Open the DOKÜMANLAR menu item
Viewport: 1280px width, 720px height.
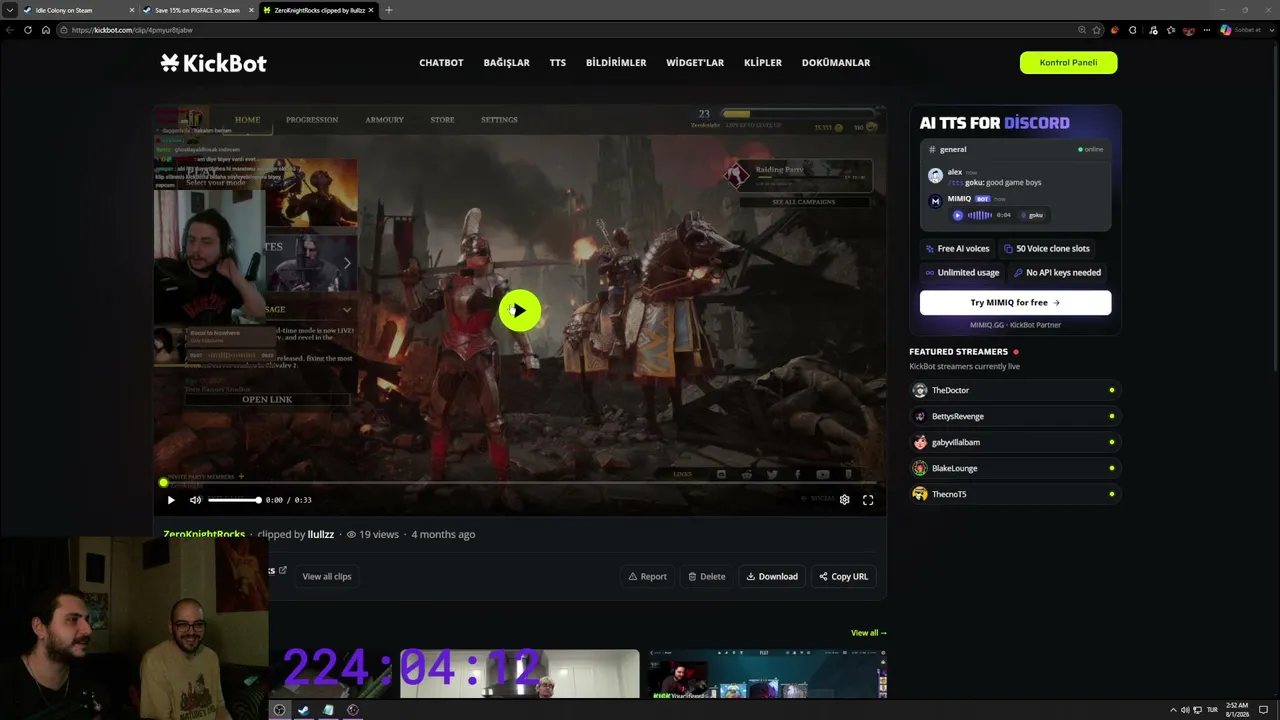coord(836,62)
